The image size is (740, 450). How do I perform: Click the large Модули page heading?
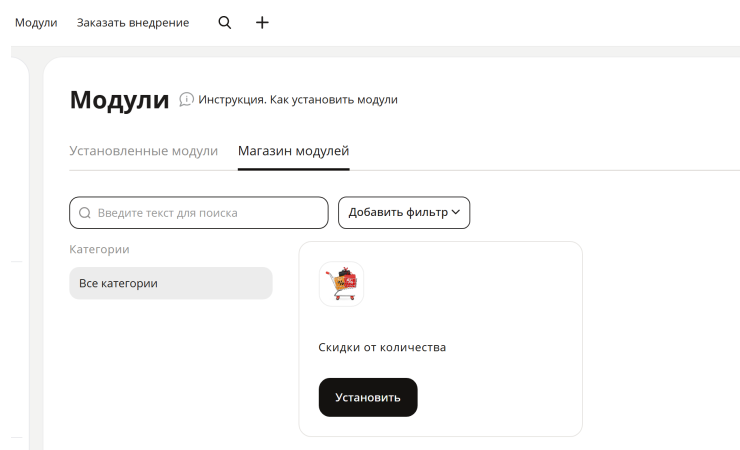click(x=119, y=100)
